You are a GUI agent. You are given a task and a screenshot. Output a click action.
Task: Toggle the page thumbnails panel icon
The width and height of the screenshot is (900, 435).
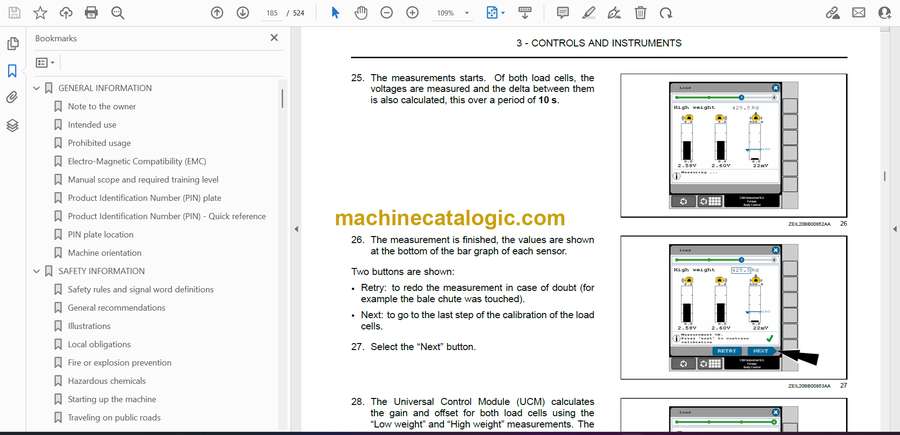tap(12, 44)
